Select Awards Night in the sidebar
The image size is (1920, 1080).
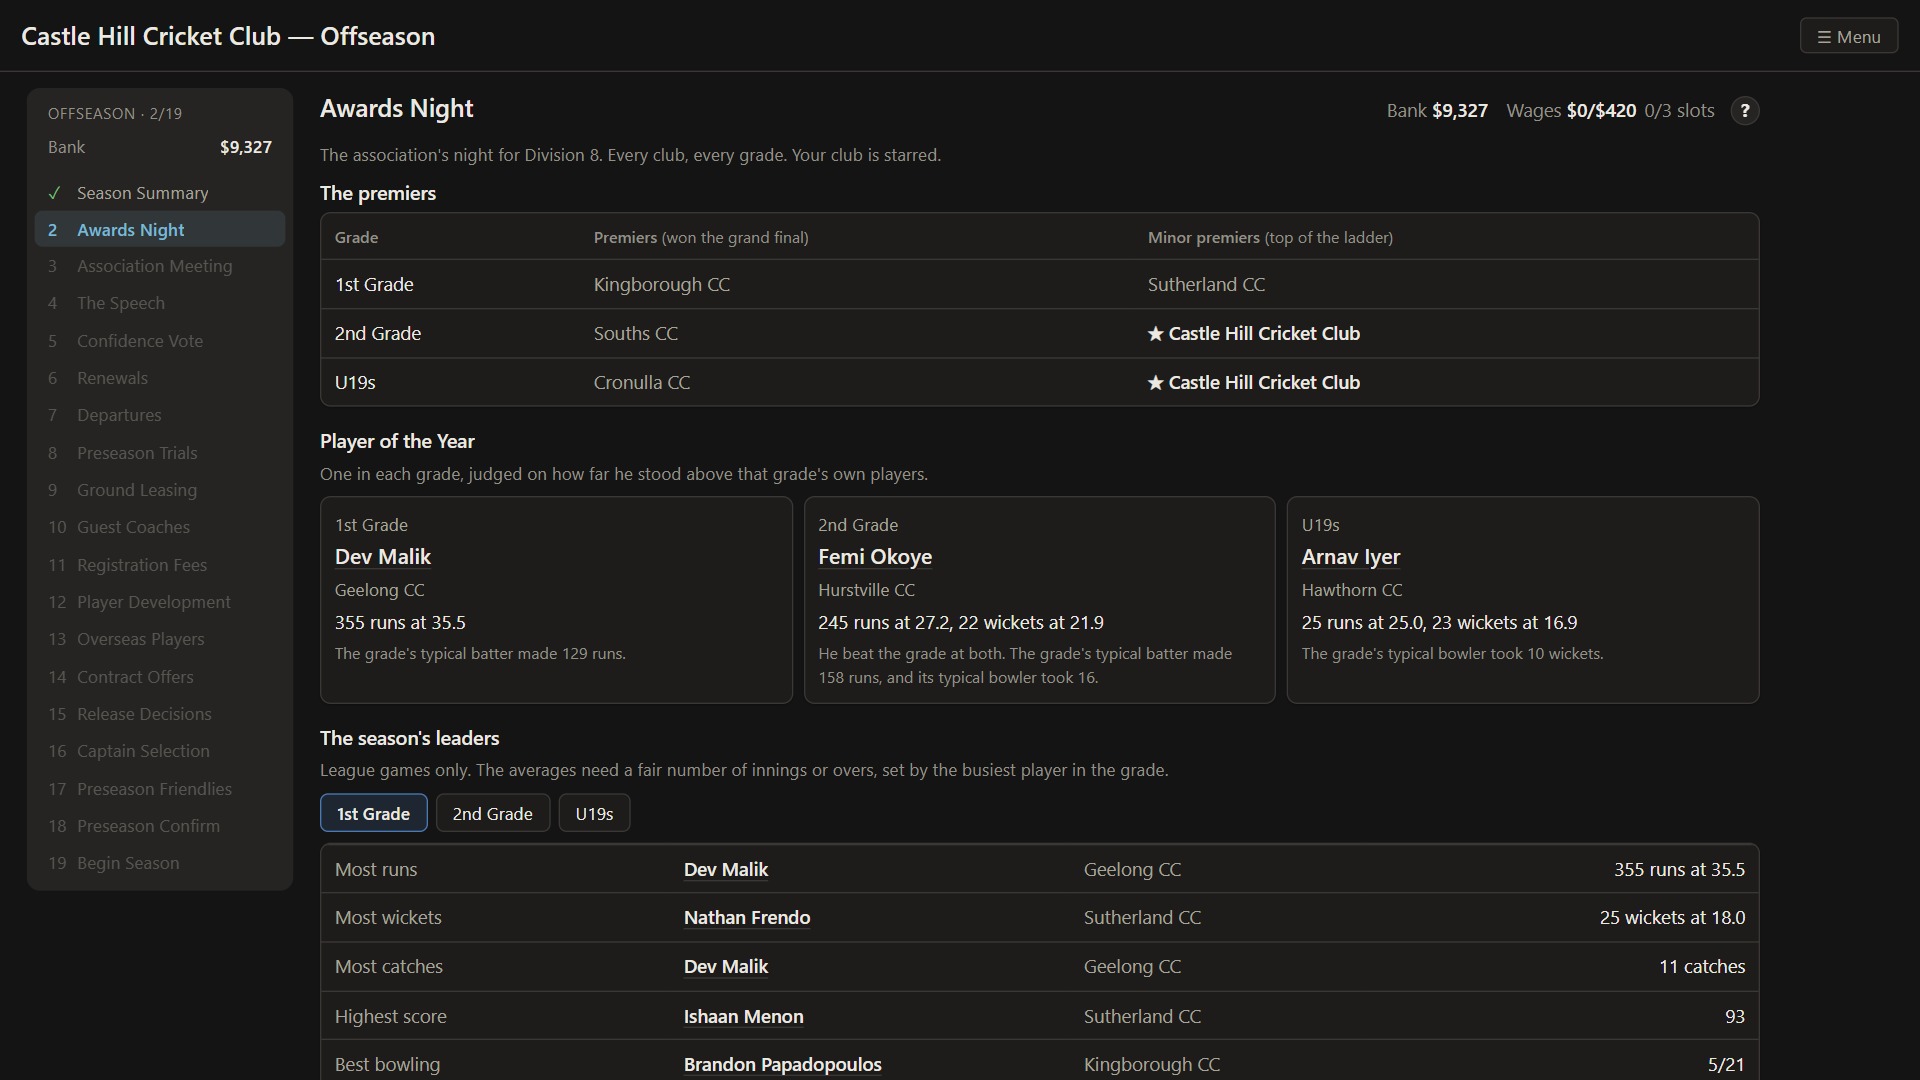160,230
